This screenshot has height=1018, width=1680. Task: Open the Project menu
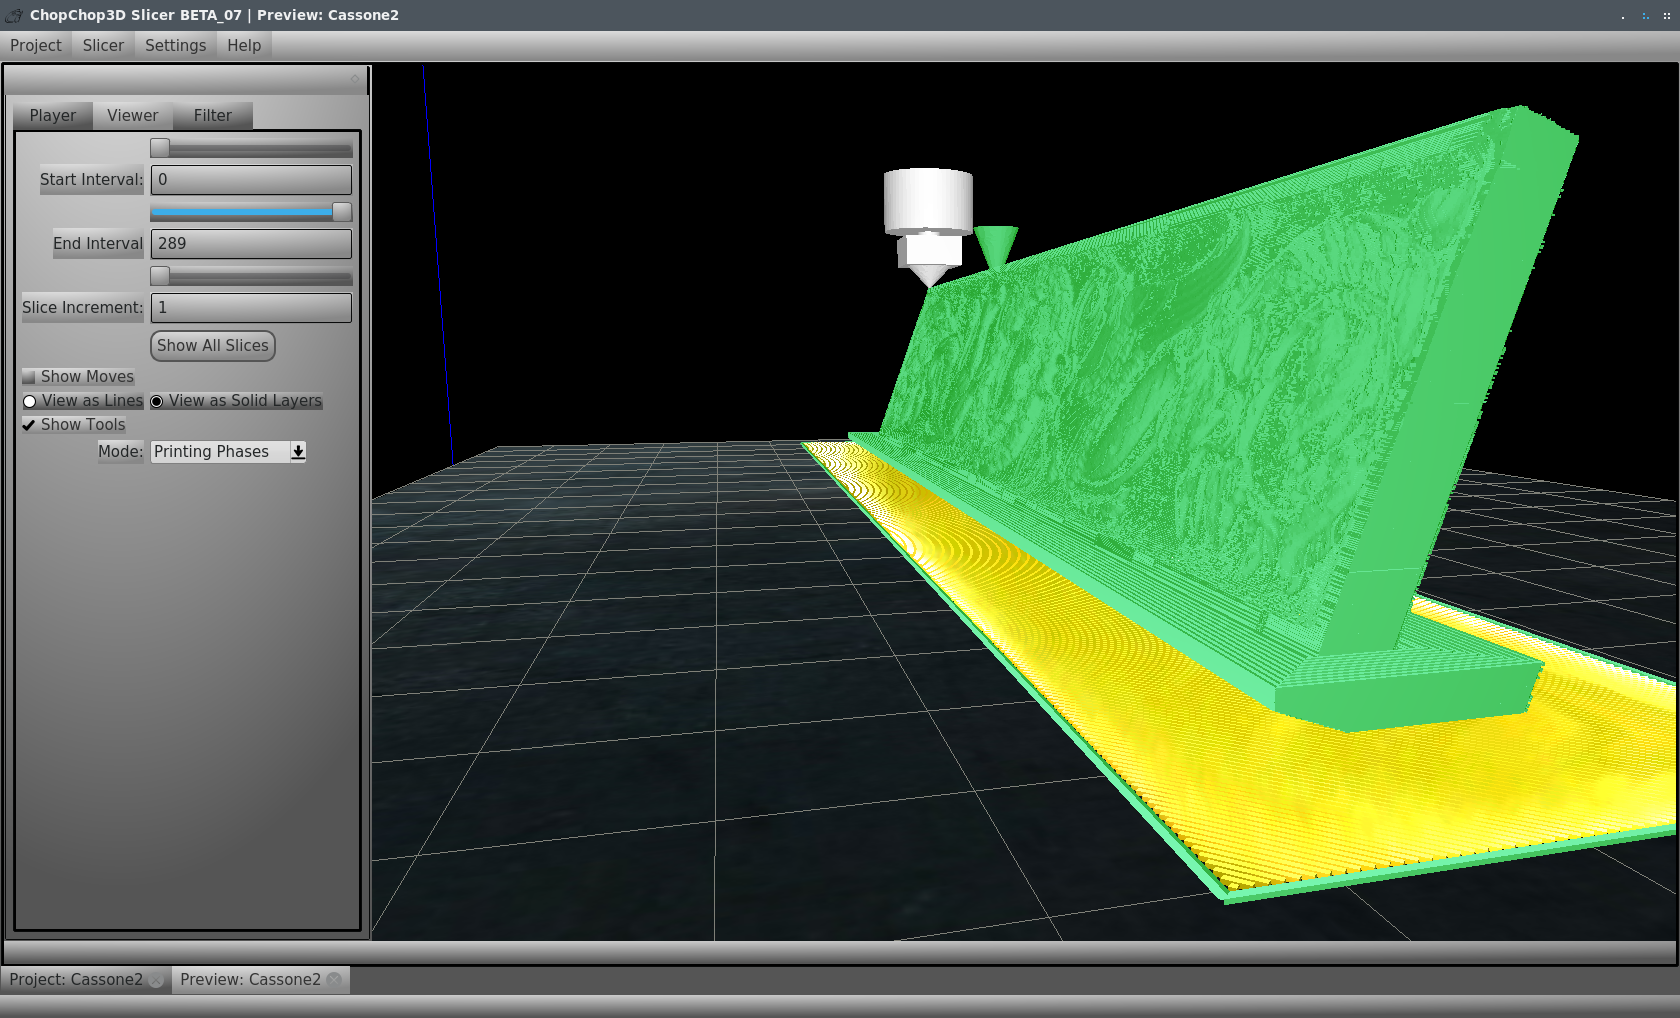click(36, 45)
